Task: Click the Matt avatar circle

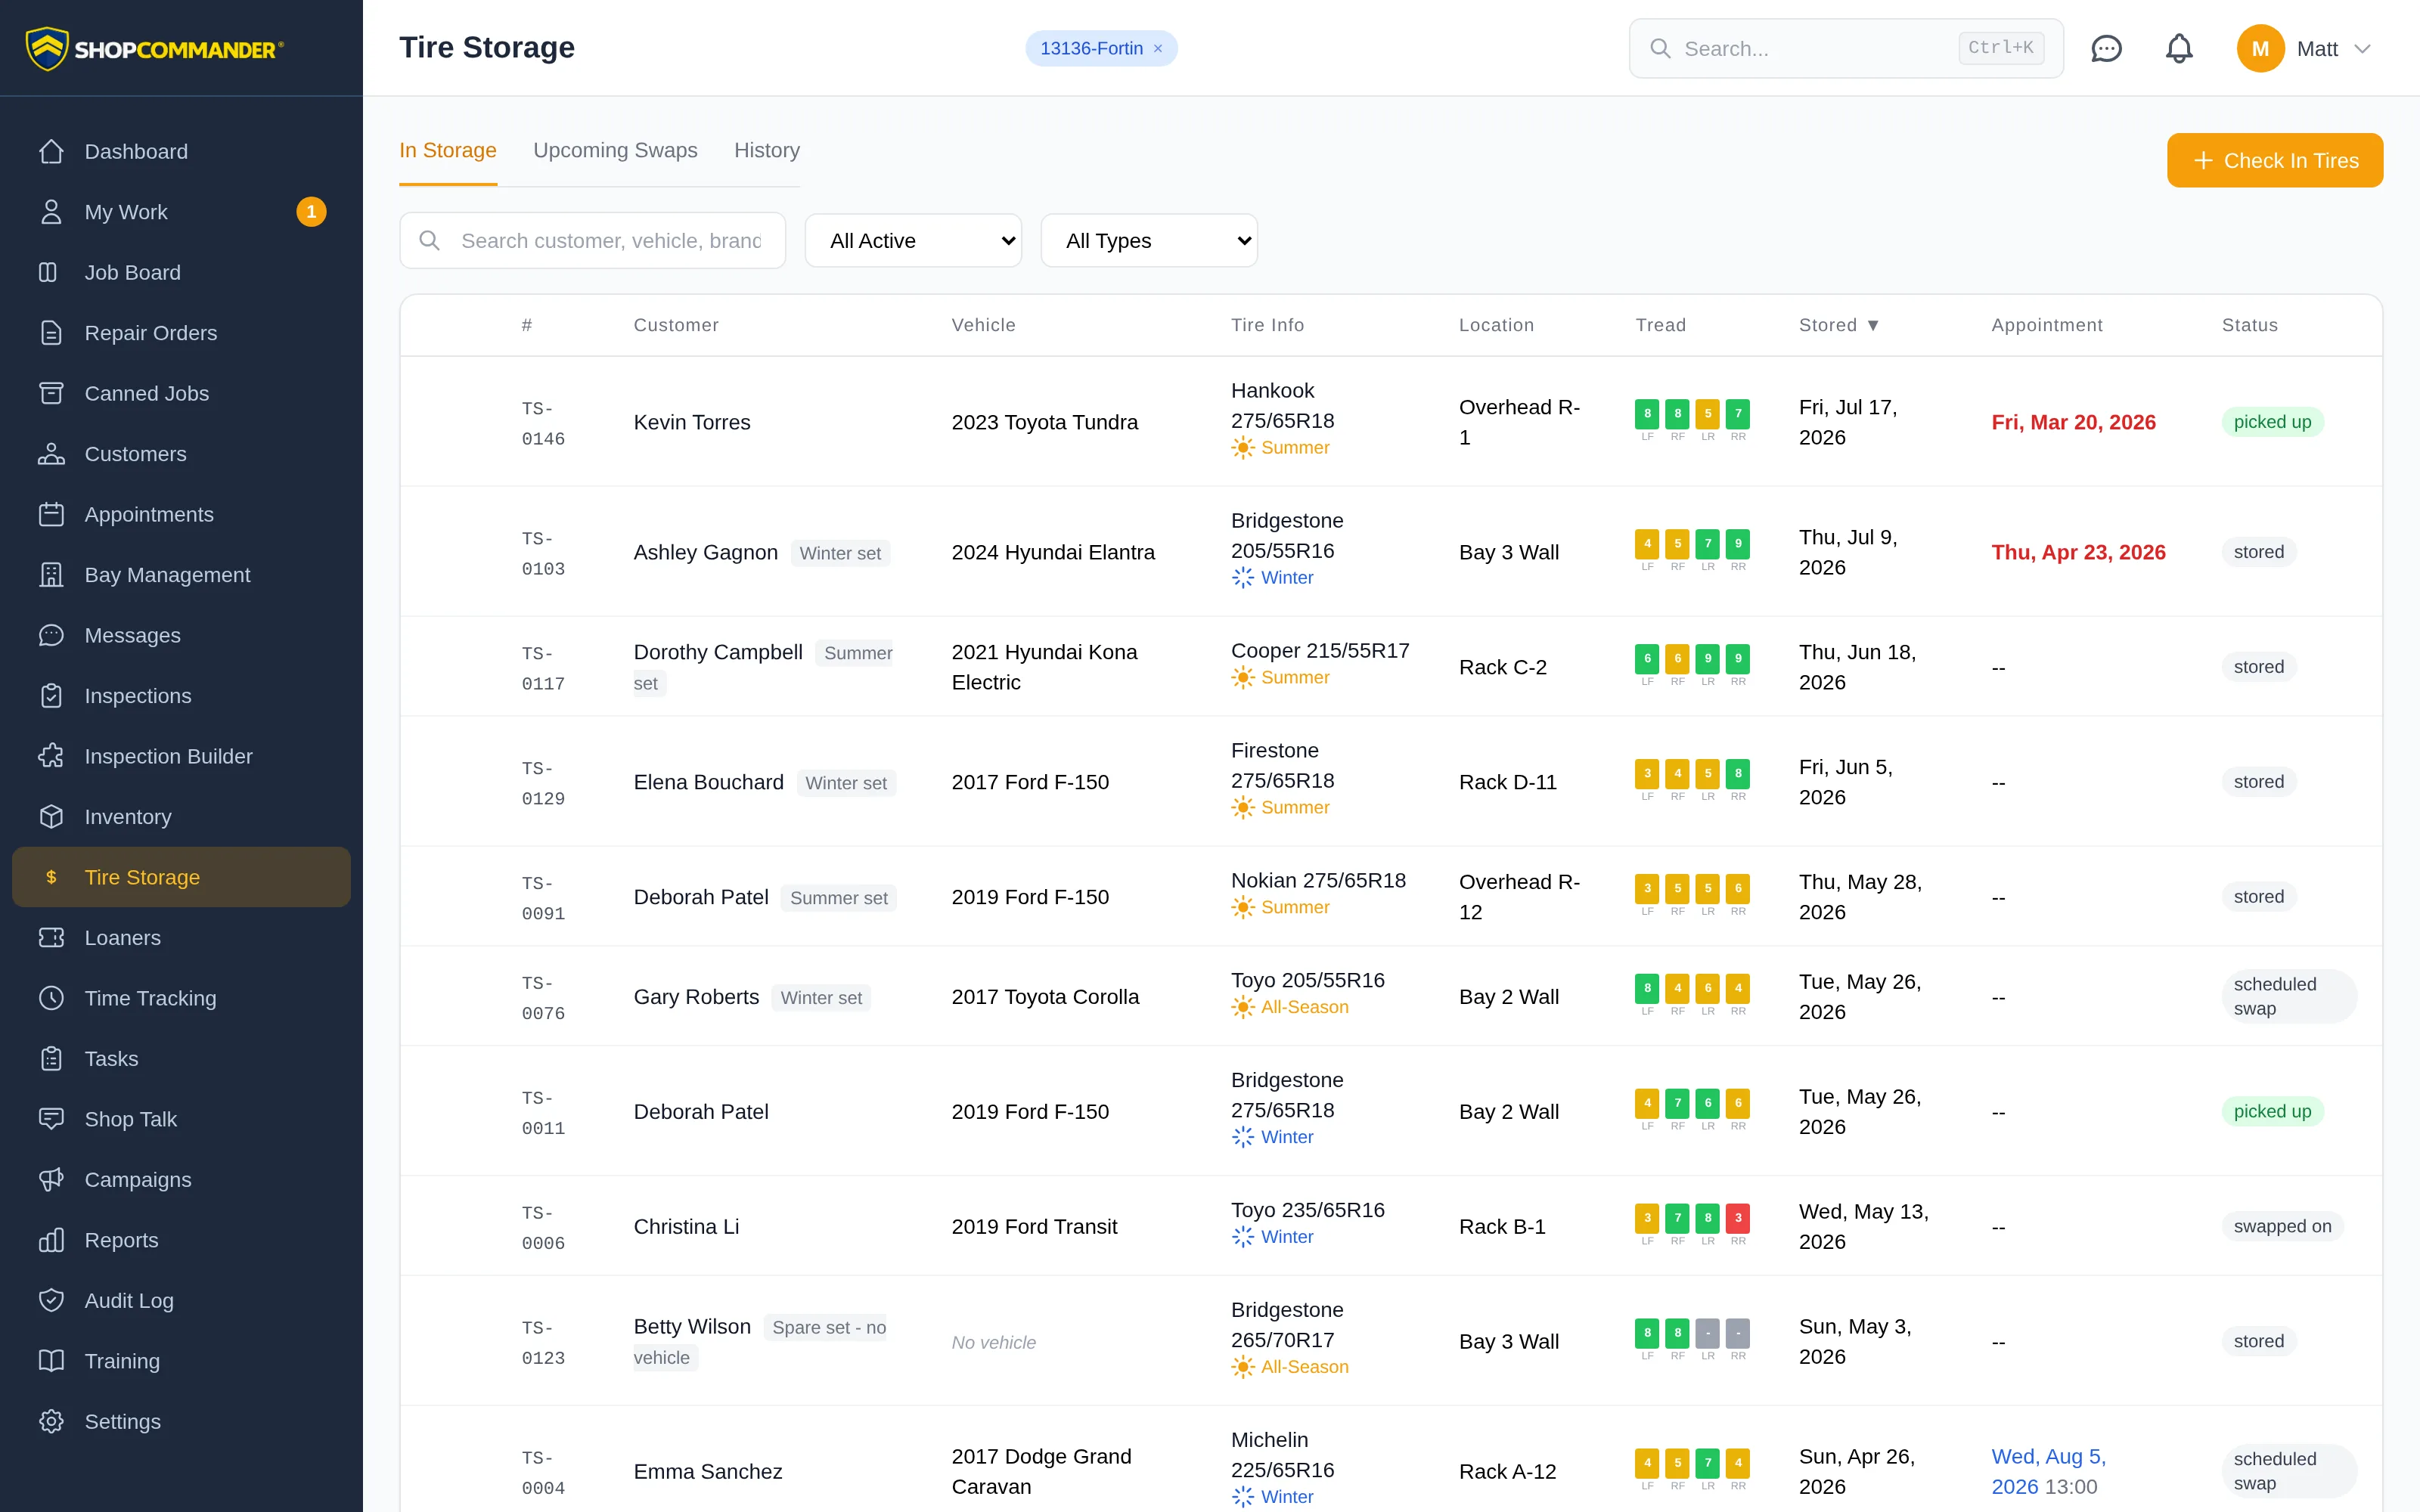Action: click(x=2260, y=48)
